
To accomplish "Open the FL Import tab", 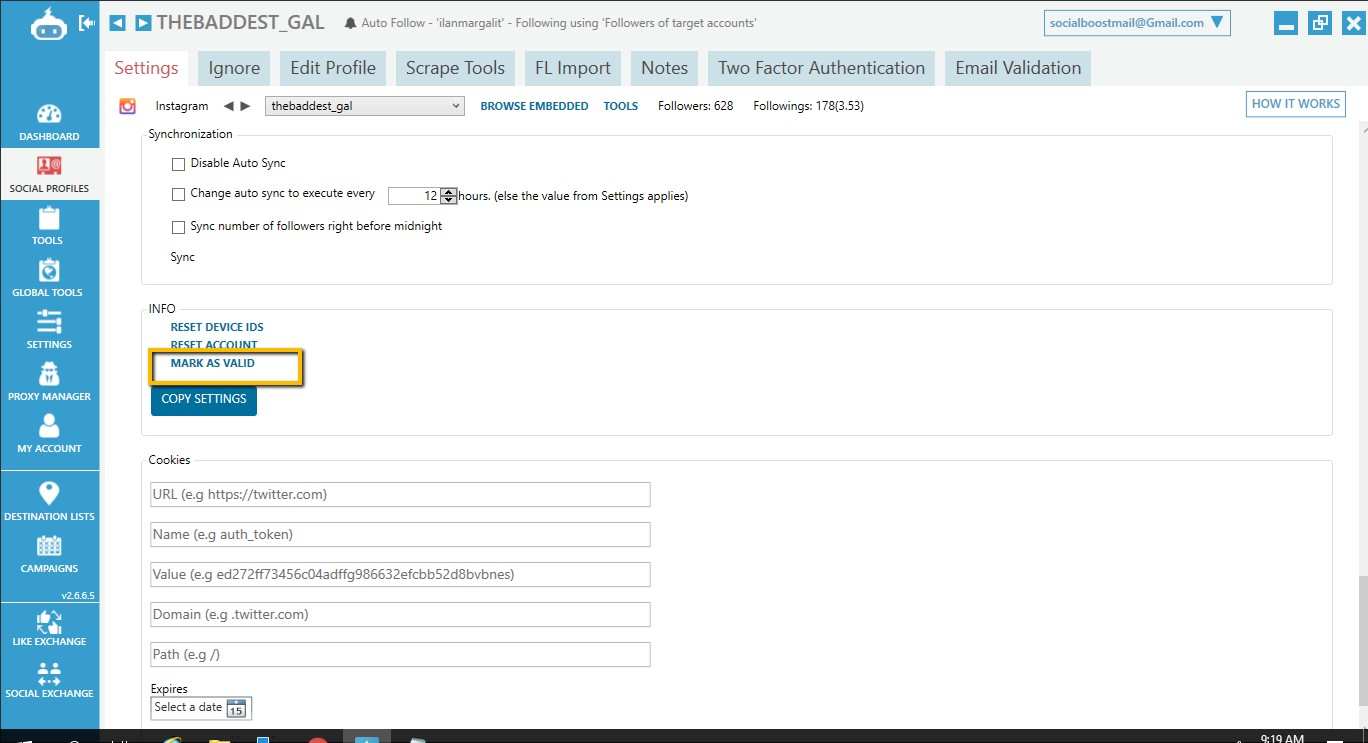I will click(573, 68).
